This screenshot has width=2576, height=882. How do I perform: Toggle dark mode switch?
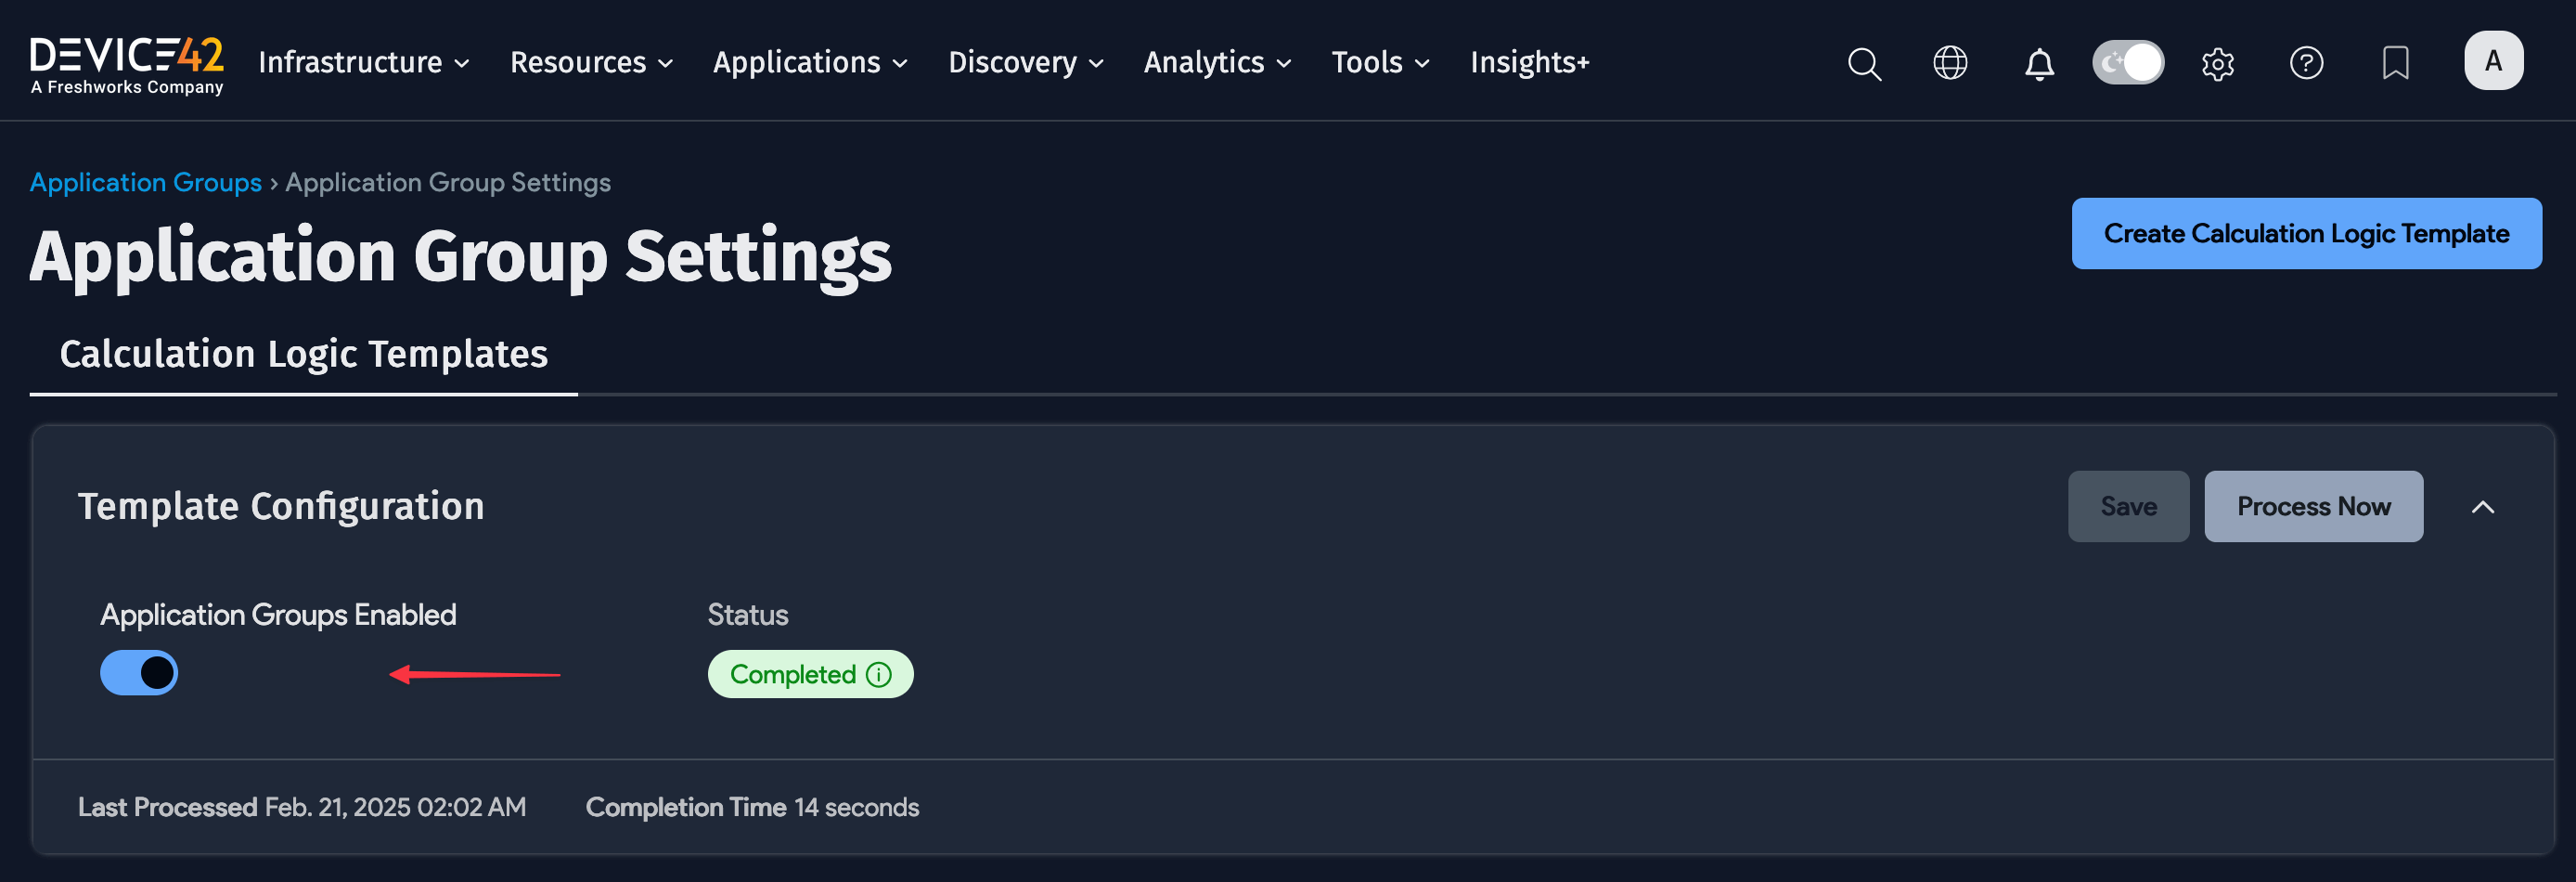click(x=2128, y=61)
